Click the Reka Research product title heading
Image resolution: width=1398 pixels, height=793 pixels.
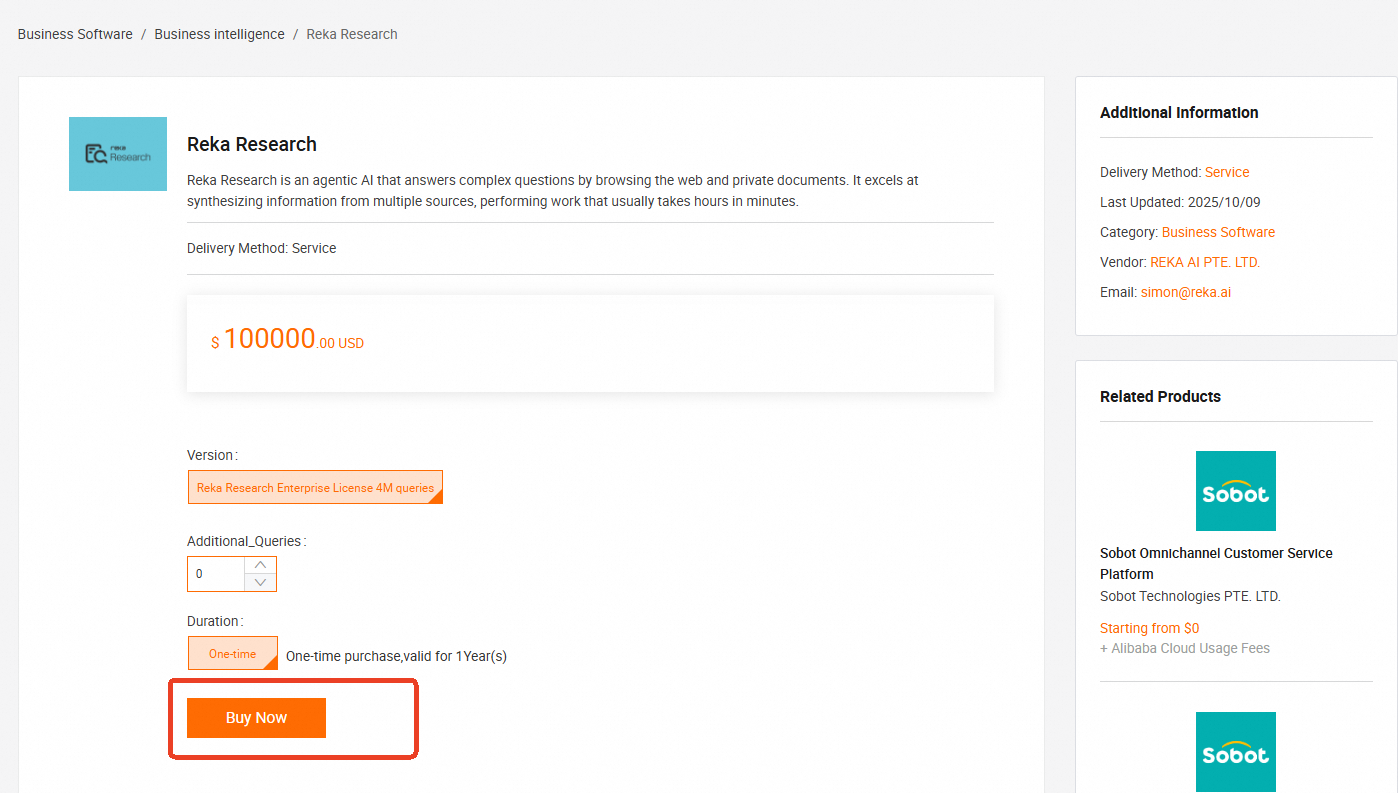(x=252, y=144)
